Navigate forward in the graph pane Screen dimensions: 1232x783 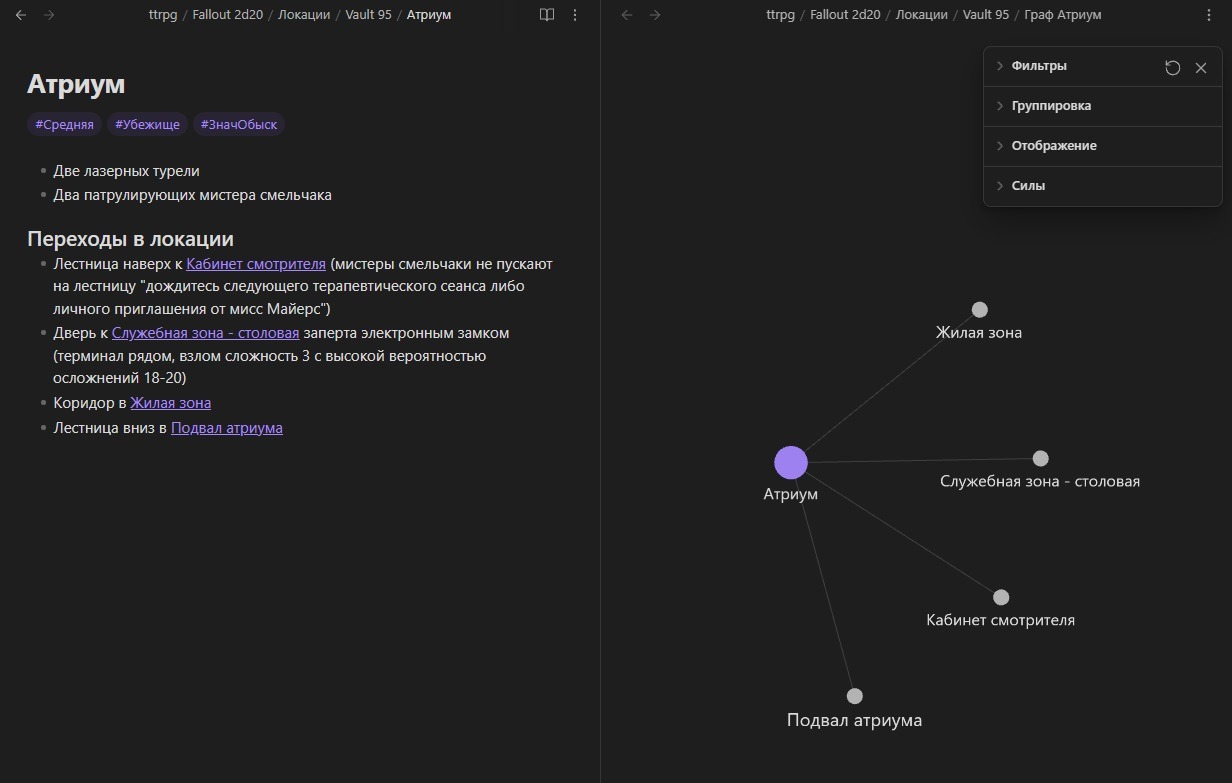tap(655, 15)
